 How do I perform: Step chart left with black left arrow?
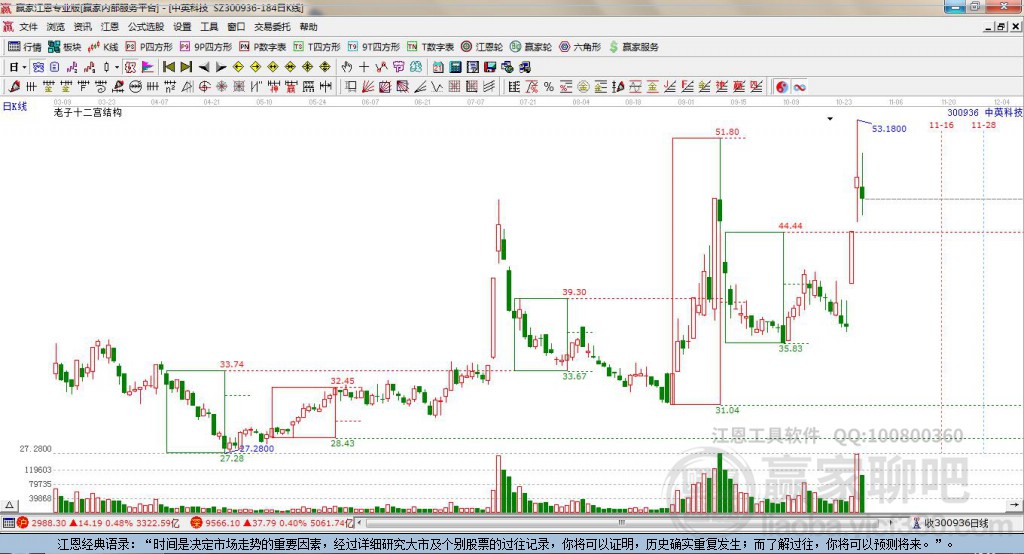click(x=204, y=67)
